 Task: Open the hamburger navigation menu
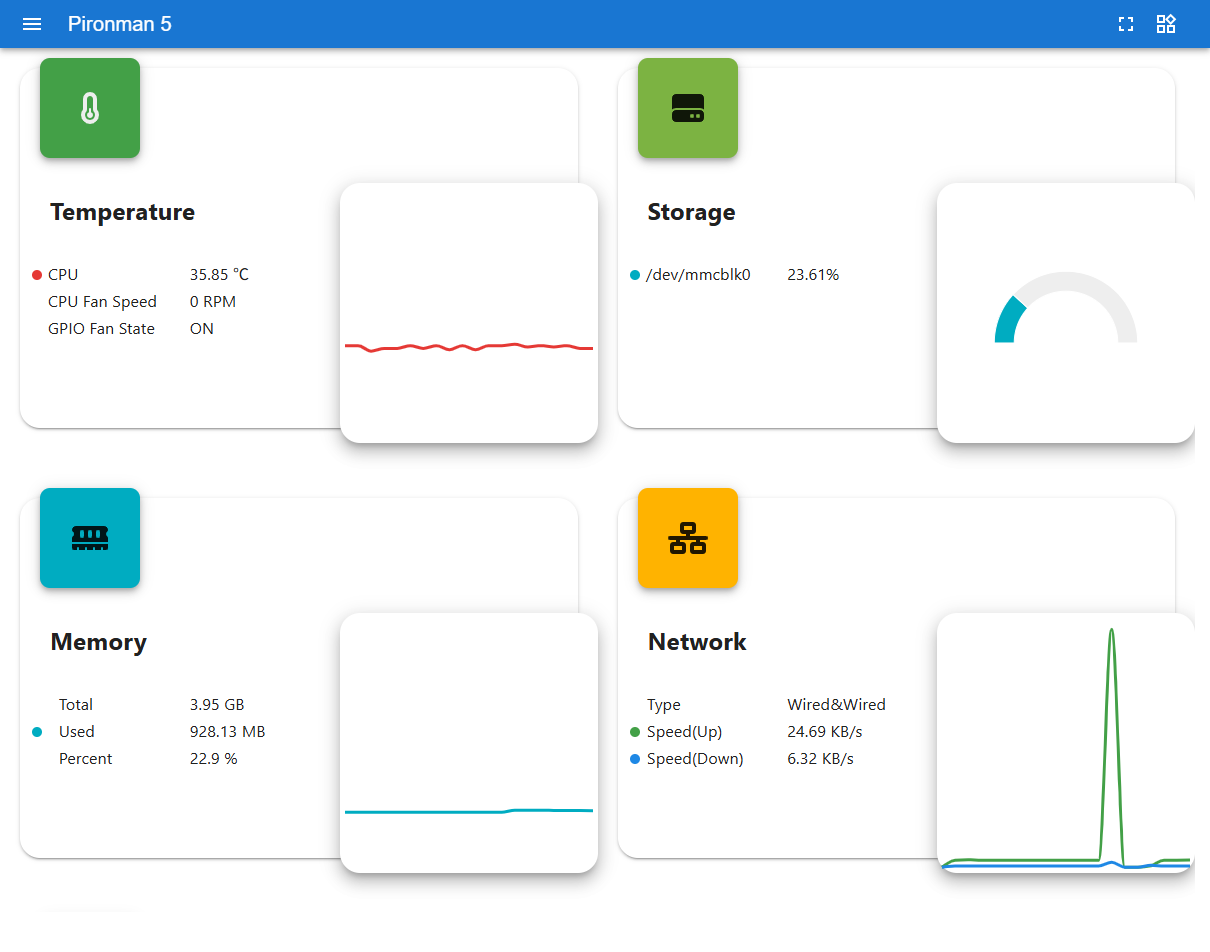(x=32, y=24)
